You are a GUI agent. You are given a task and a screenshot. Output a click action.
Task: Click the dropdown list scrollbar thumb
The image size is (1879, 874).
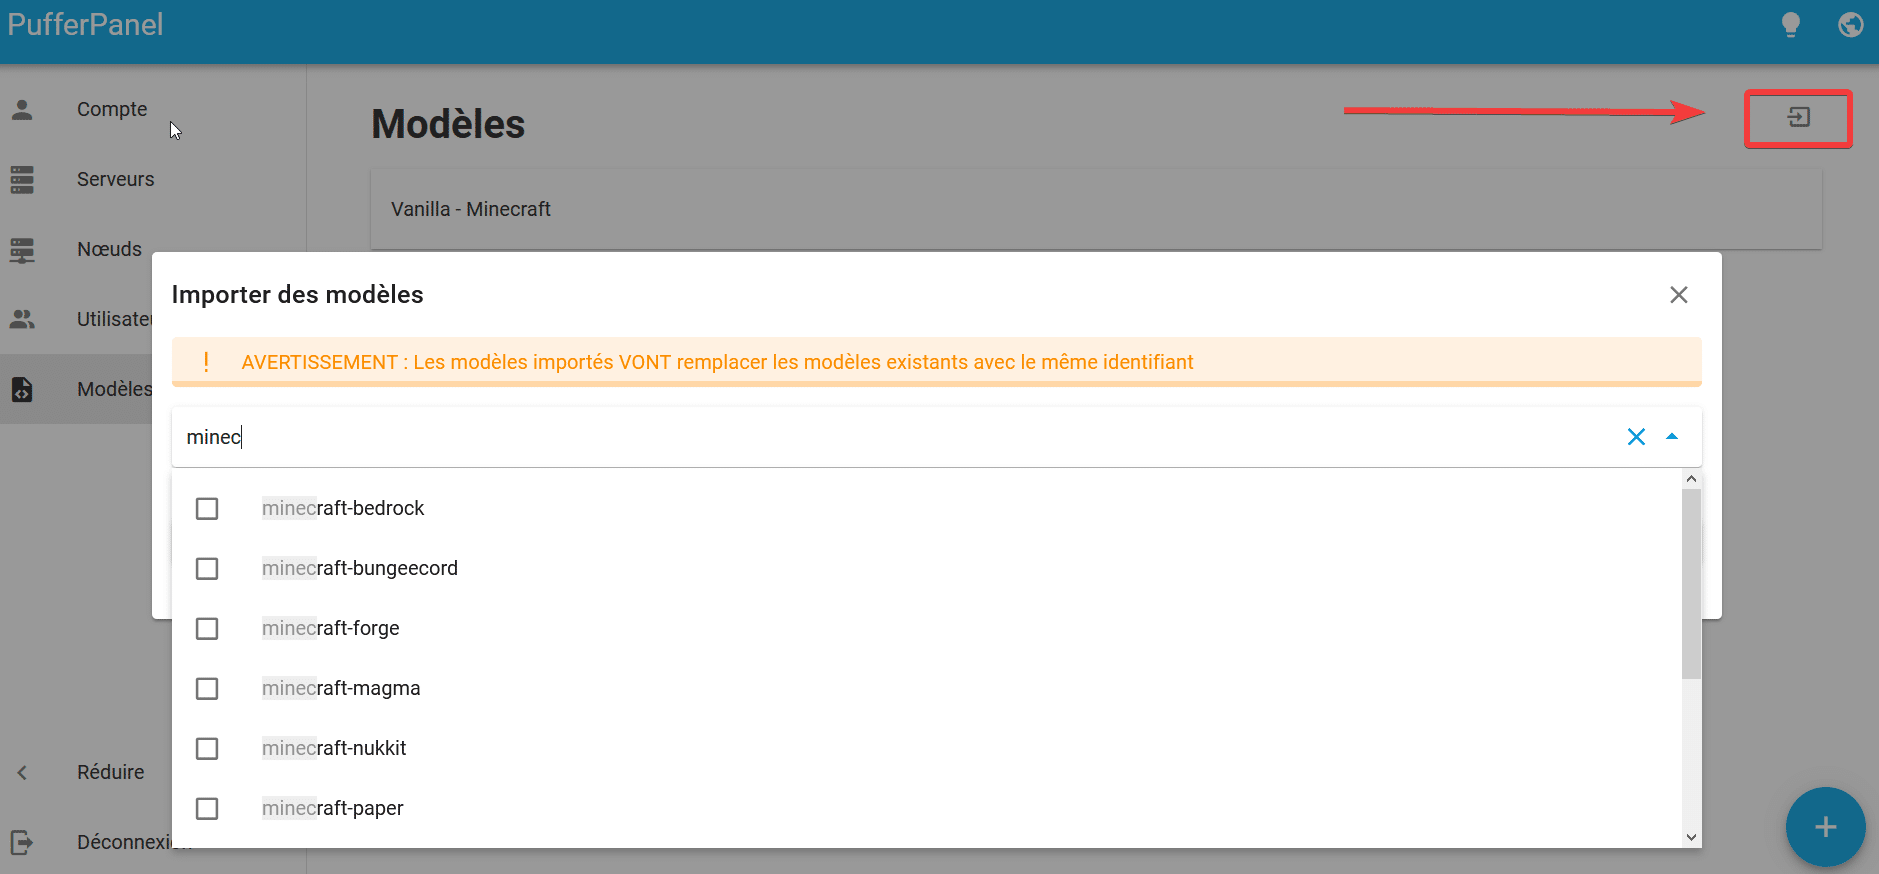[x=1691, y=584]
